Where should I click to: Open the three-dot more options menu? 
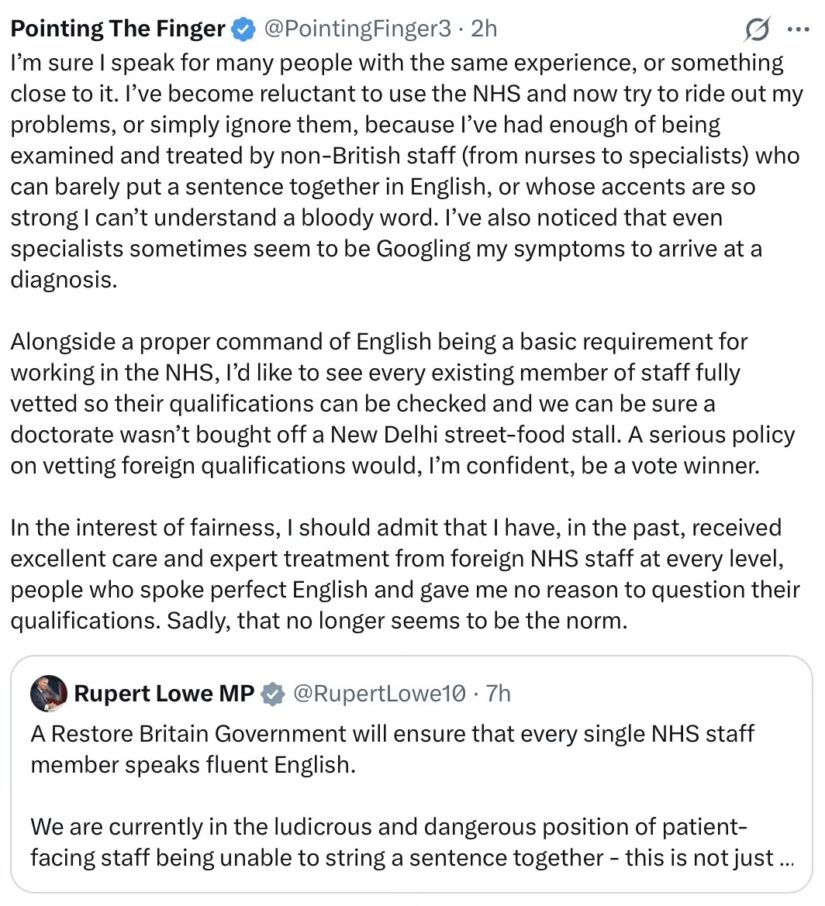coord(799,29)
